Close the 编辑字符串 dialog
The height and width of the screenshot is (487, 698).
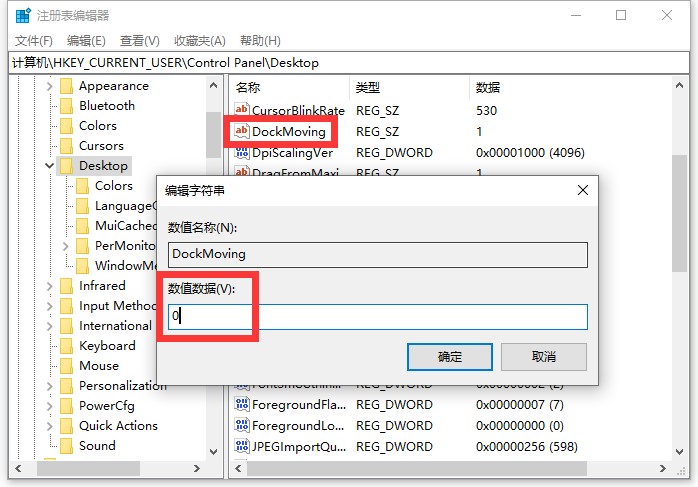tap(583, 191)
